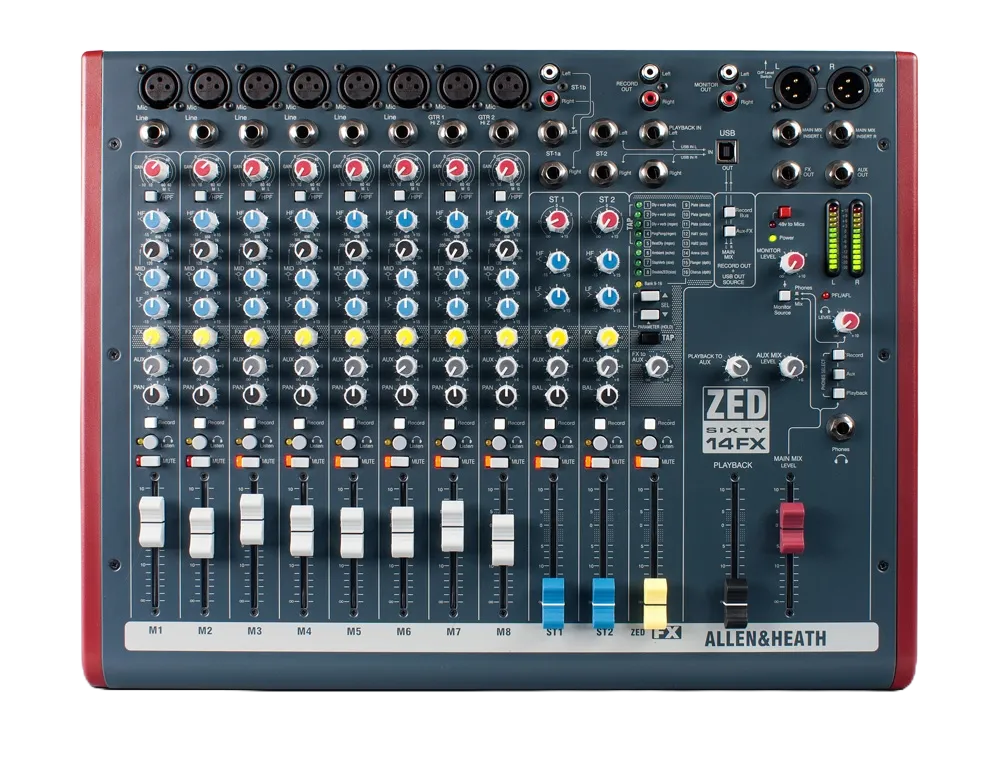Grab the blue ST1 fader
Image resolution: width=1000 pixels, height=762 pixels.
(x=553, y=603)
